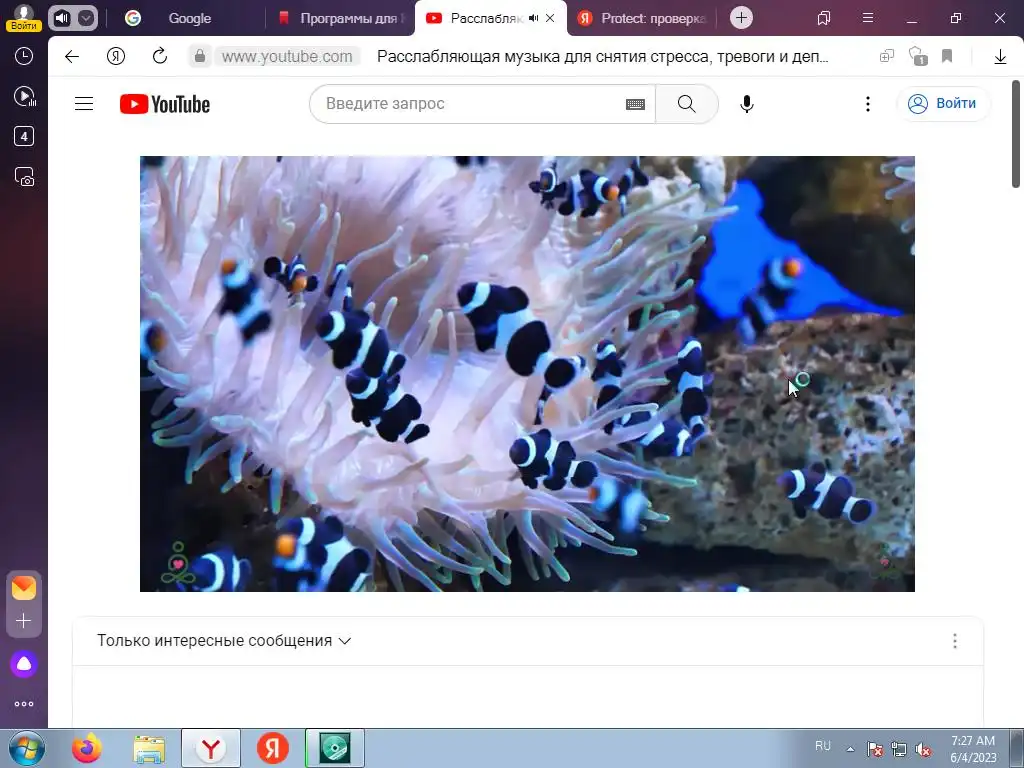The height and width of the screenshot is (768, 1024).
Task: Click the picture-in-picture icon in address bar
Action: coord(887,56)
